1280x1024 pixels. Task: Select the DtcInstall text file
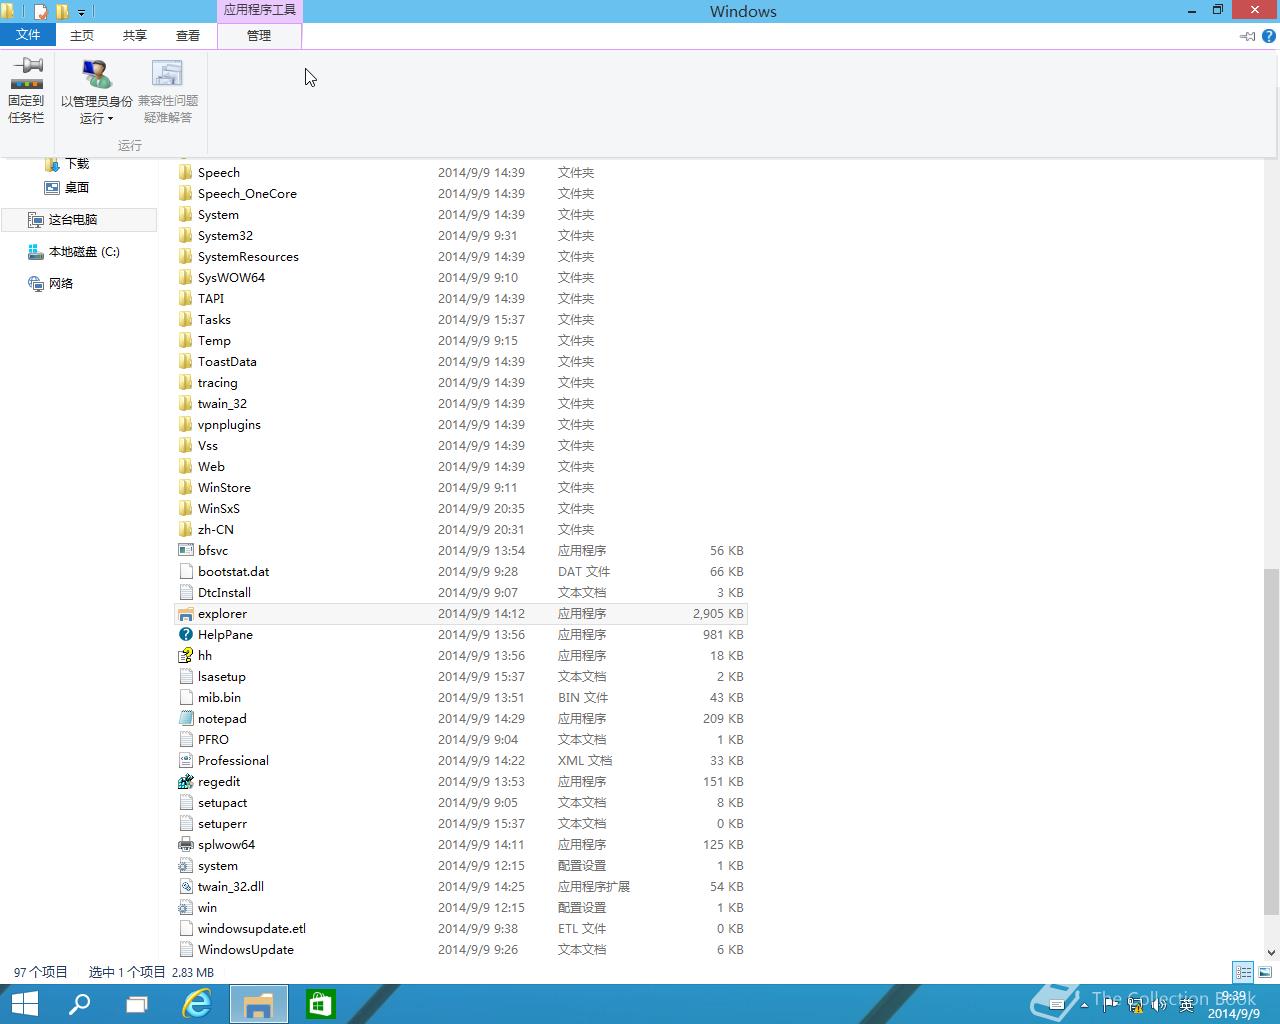461,593
